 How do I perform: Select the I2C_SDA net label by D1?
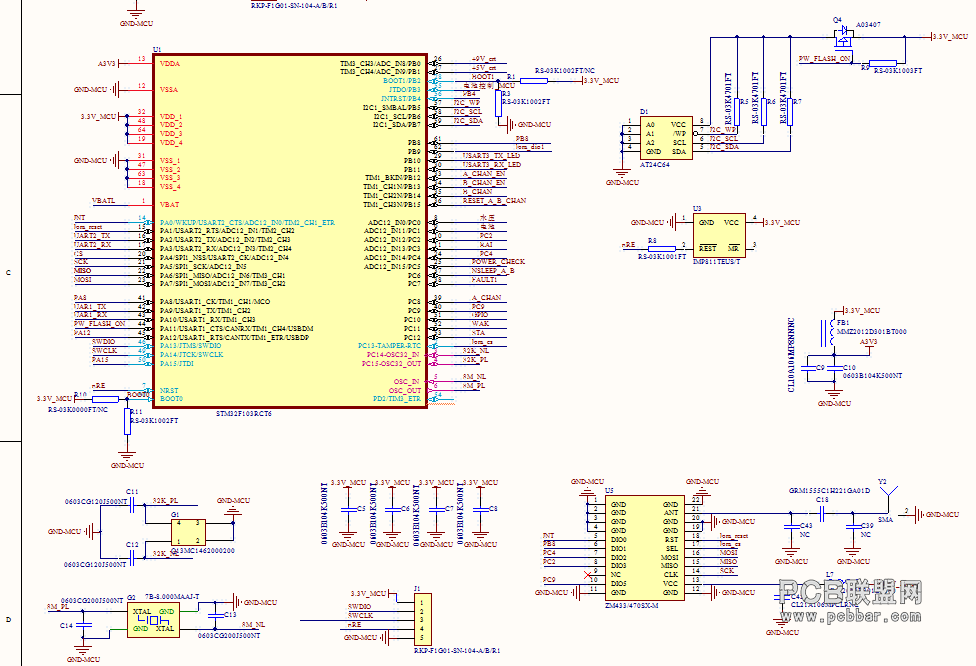(724, 148)
